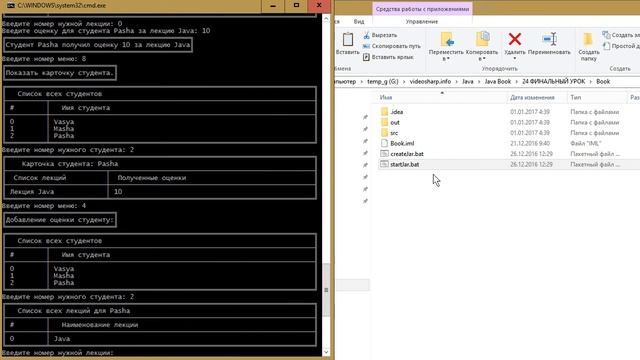
Task: Click the Cut (Вырезать) scissors icon
Action: (x=367, y=35)
